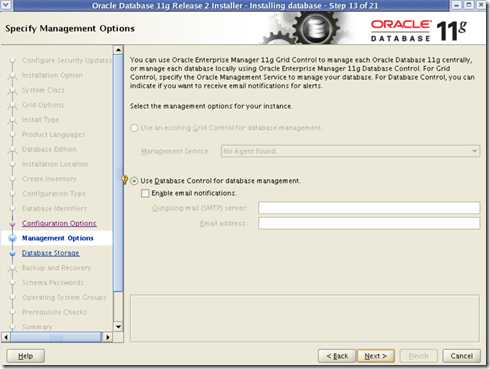Click right arrow of horizontal steps scrollbar

tap(107, 337)
